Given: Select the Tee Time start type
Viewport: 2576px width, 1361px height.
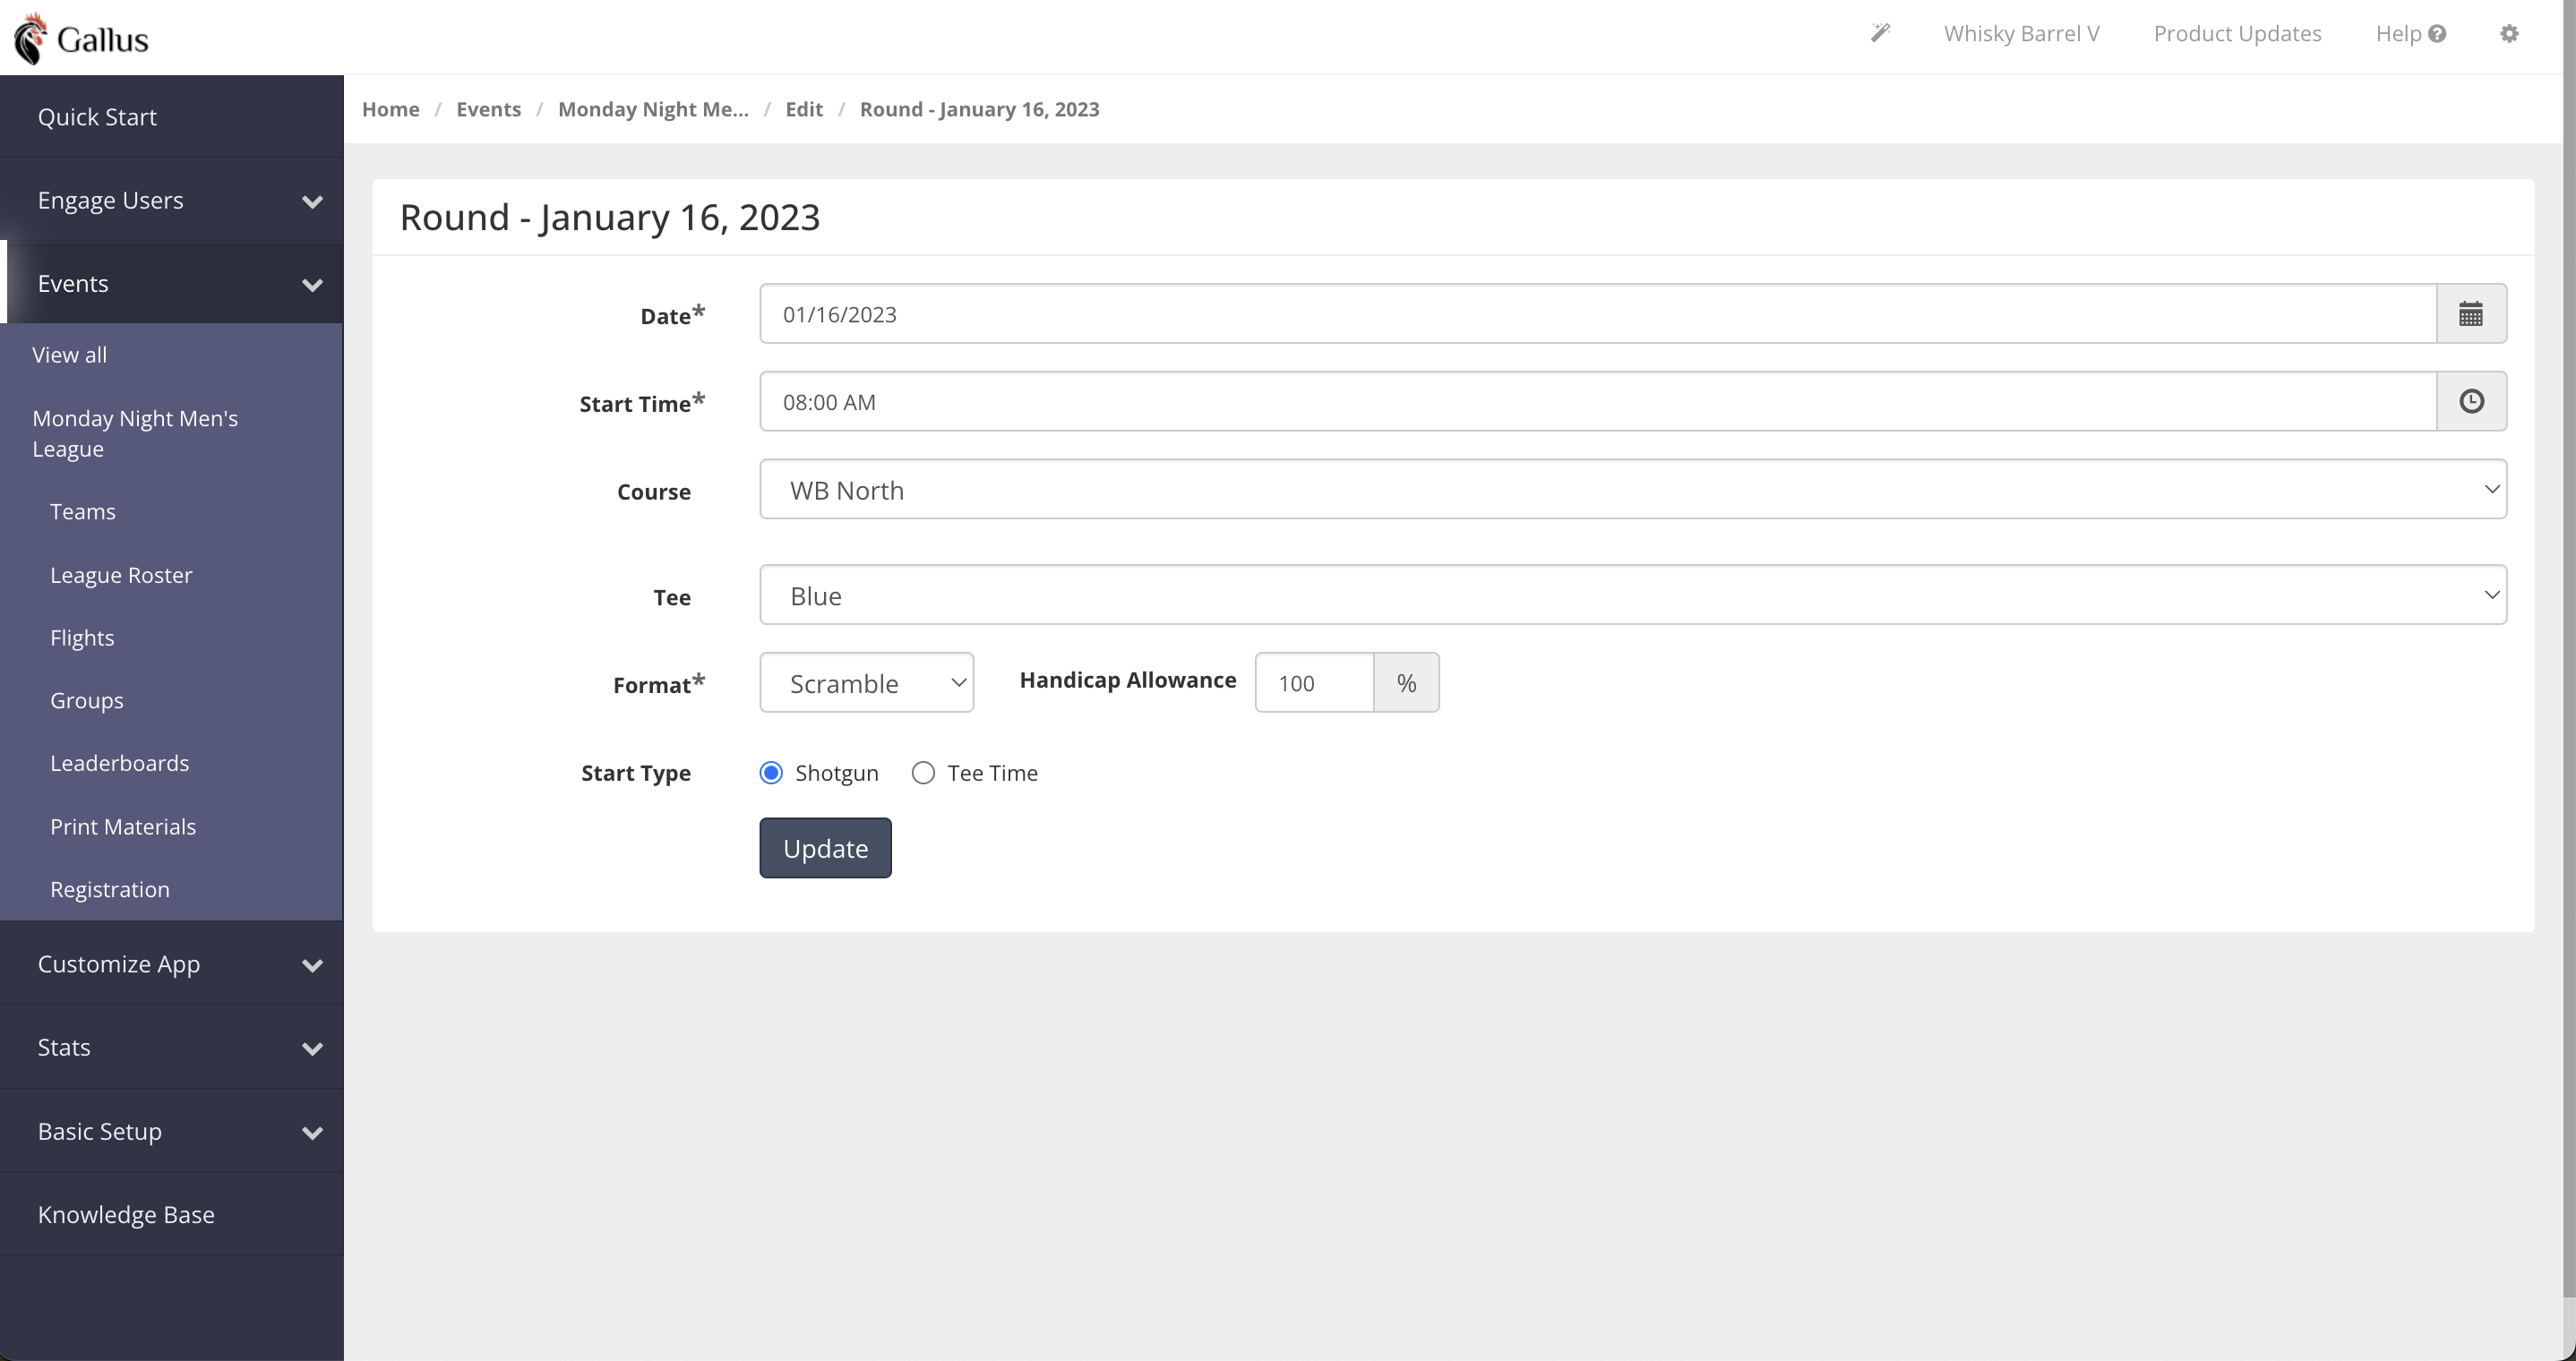Looking at the screenshot, I should (923, 773).
